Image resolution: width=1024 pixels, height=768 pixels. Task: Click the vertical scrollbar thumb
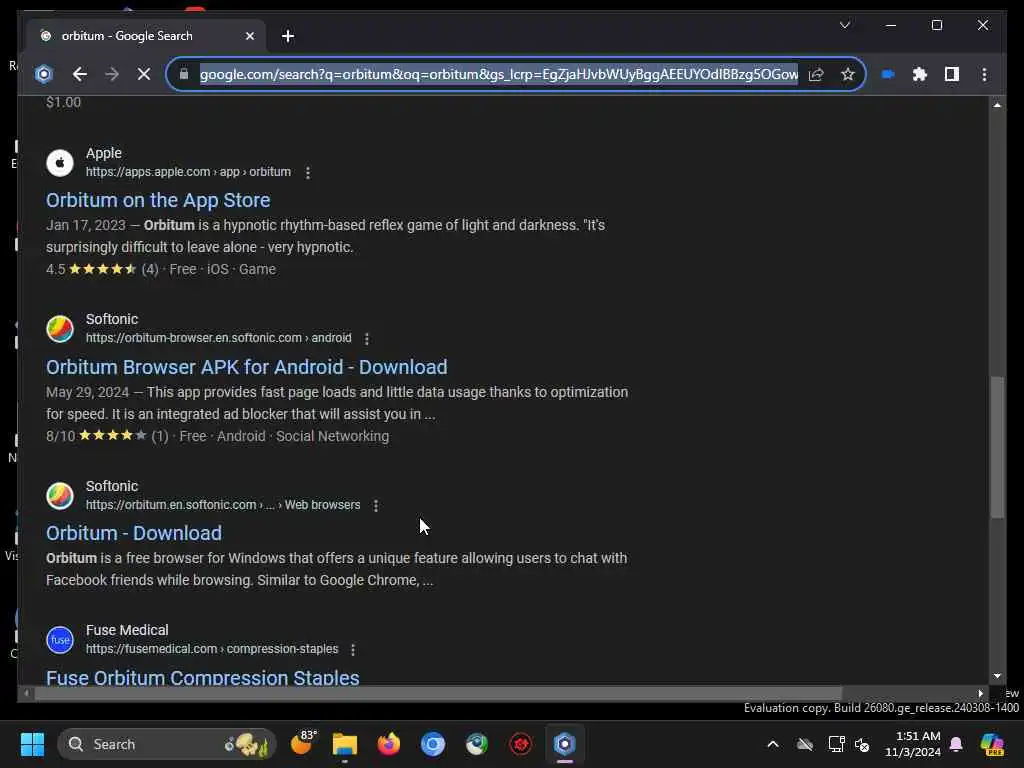tap(997, 447)
